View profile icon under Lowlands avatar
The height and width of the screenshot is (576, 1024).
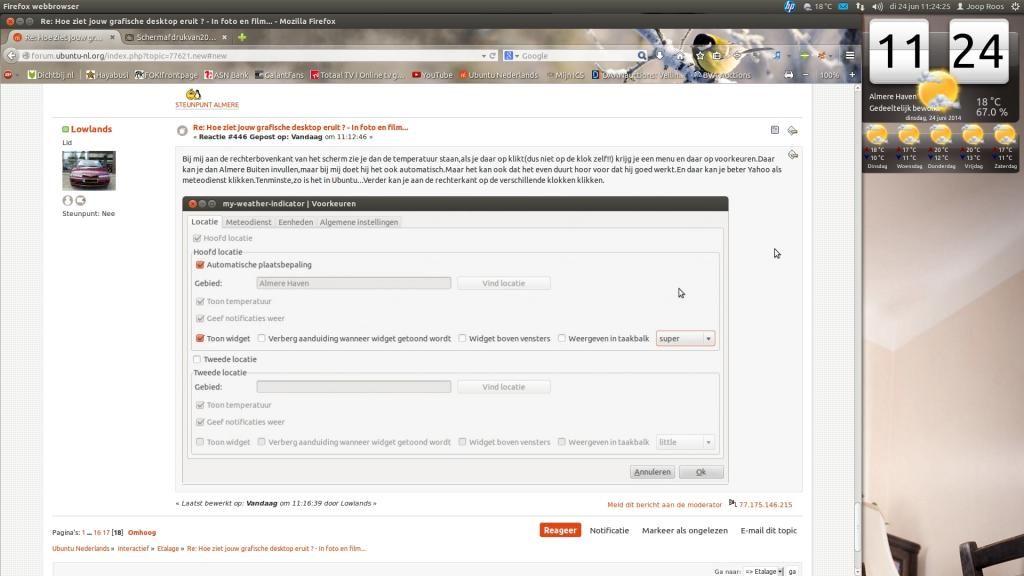[68, 200]
